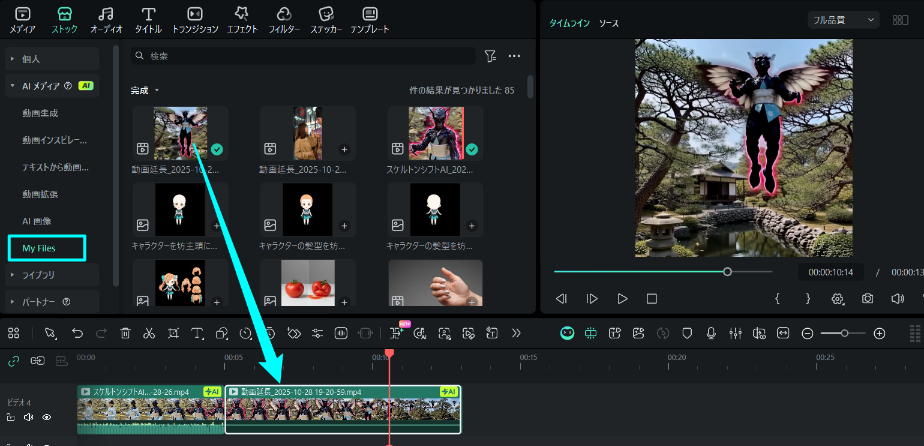
Task: Switch preview to ソース tab
Action: tap(609, 24)
